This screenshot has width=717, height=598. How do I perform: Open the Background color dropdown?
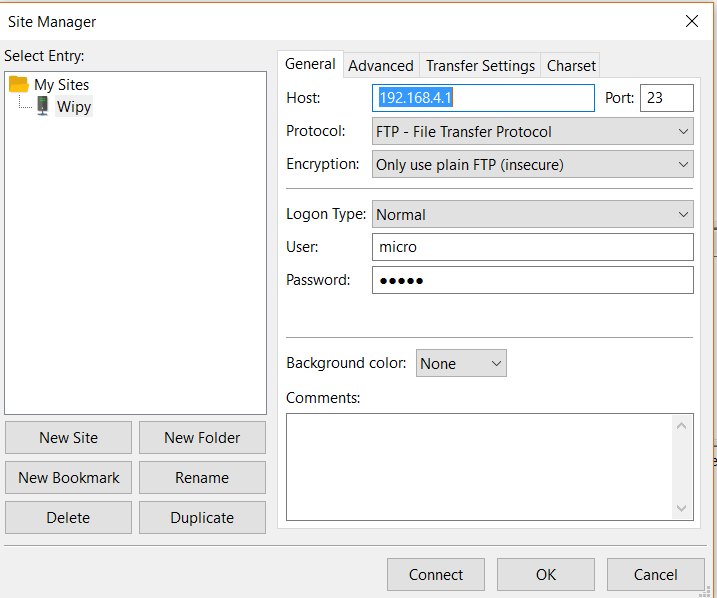coord(461,363)
